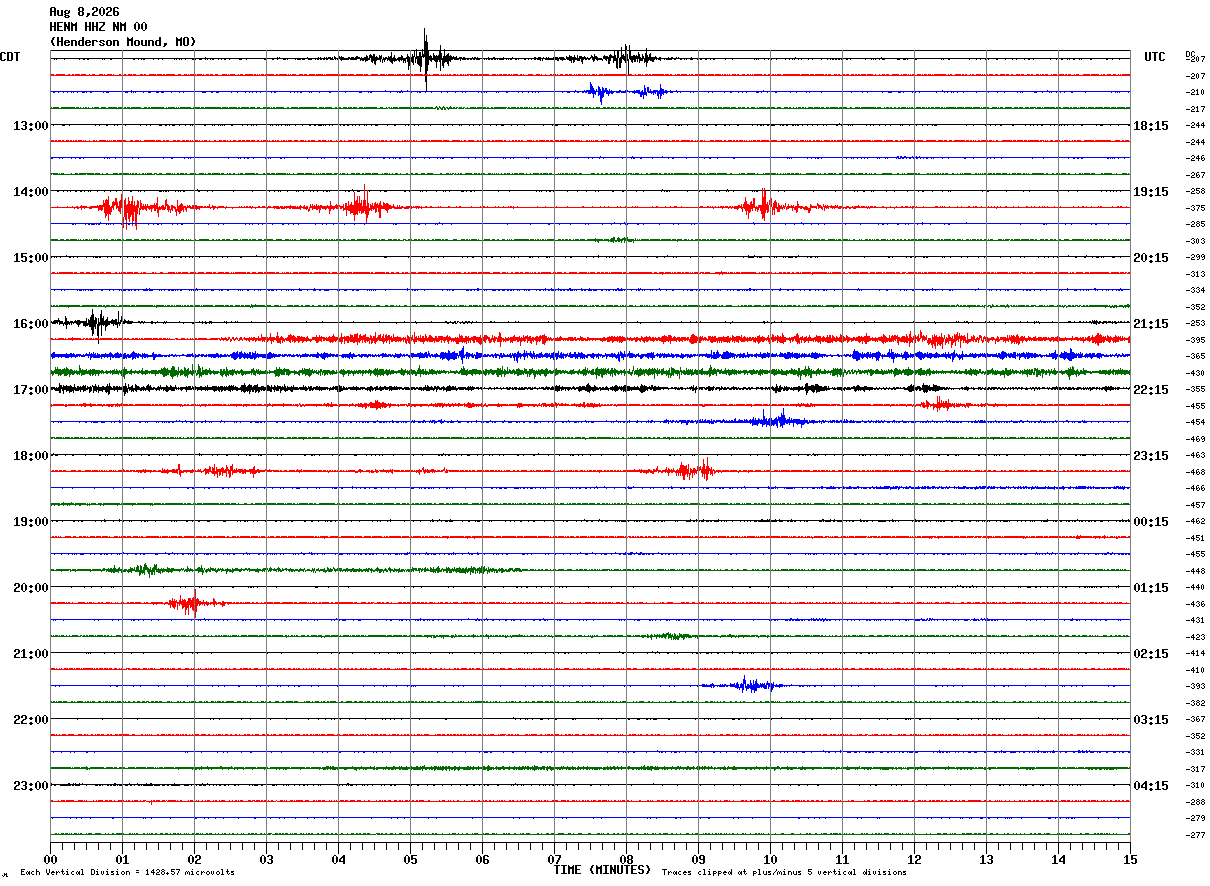
Task: Select the -469 DC offset value
Action: coord(1195,439)
